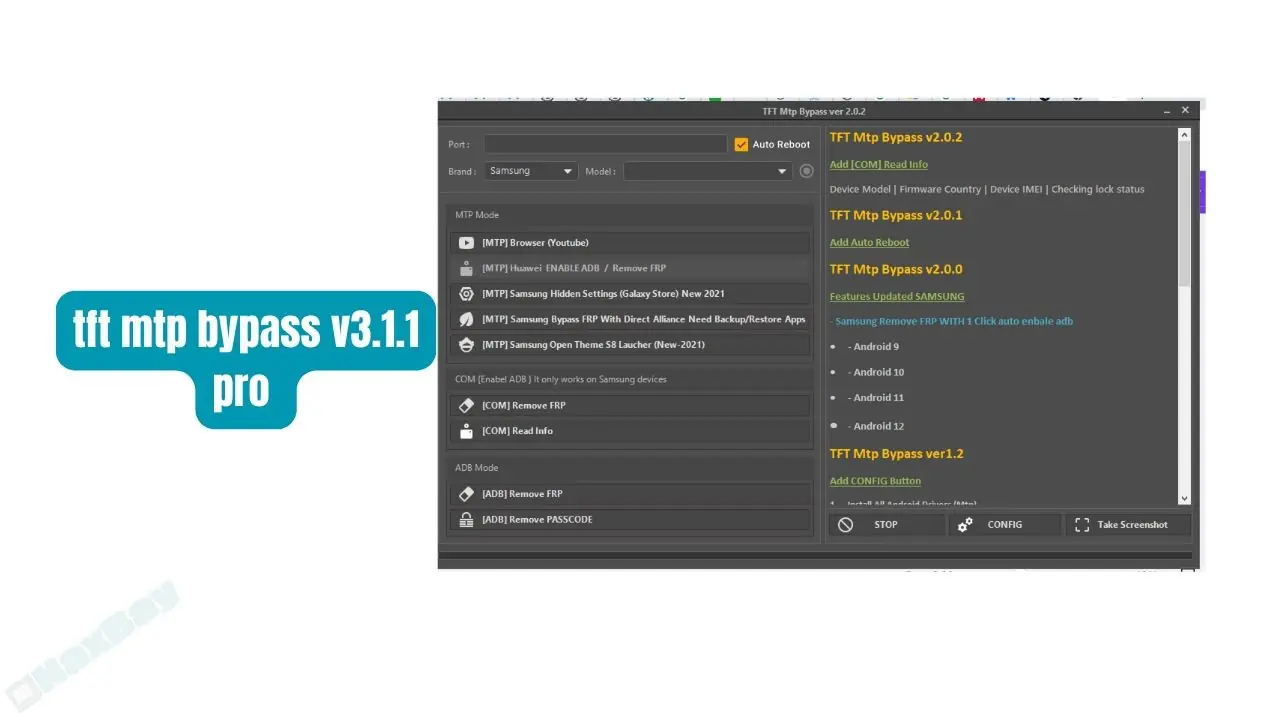Image resolution: width=1280 pixels, height=720 pixels.
Task: Uncheck the Auto Reboot checkbox
Action: point(741,145)
